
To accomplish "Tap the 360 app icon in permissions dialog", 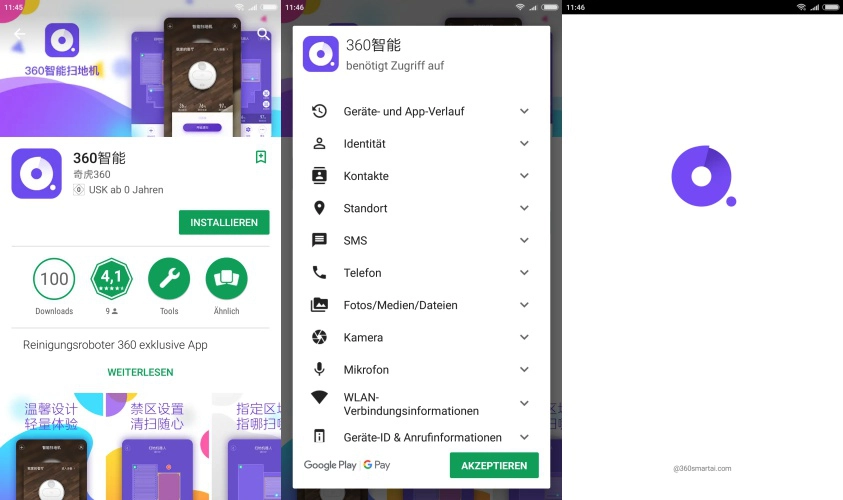I will pos(321,54).
